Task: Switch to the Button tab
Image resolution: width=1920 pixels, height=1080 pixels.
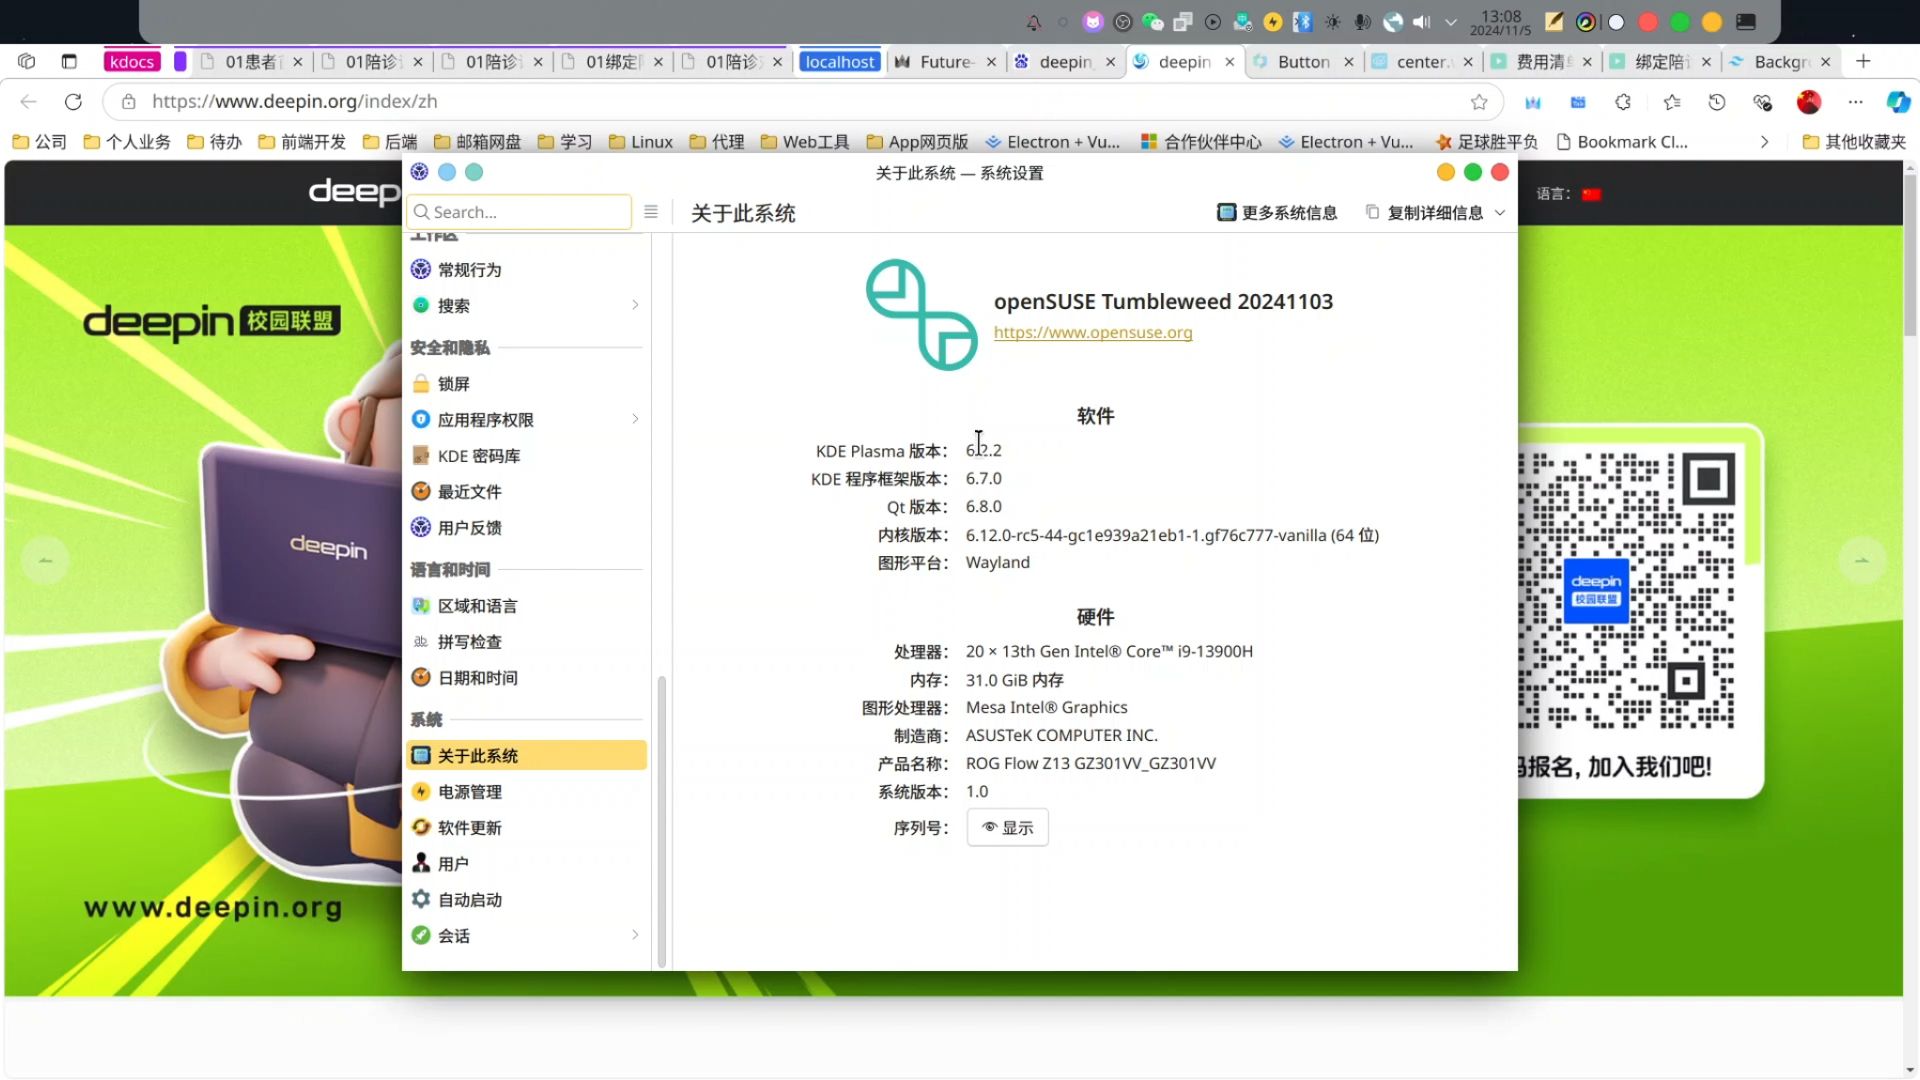Action: (1303, 62)
